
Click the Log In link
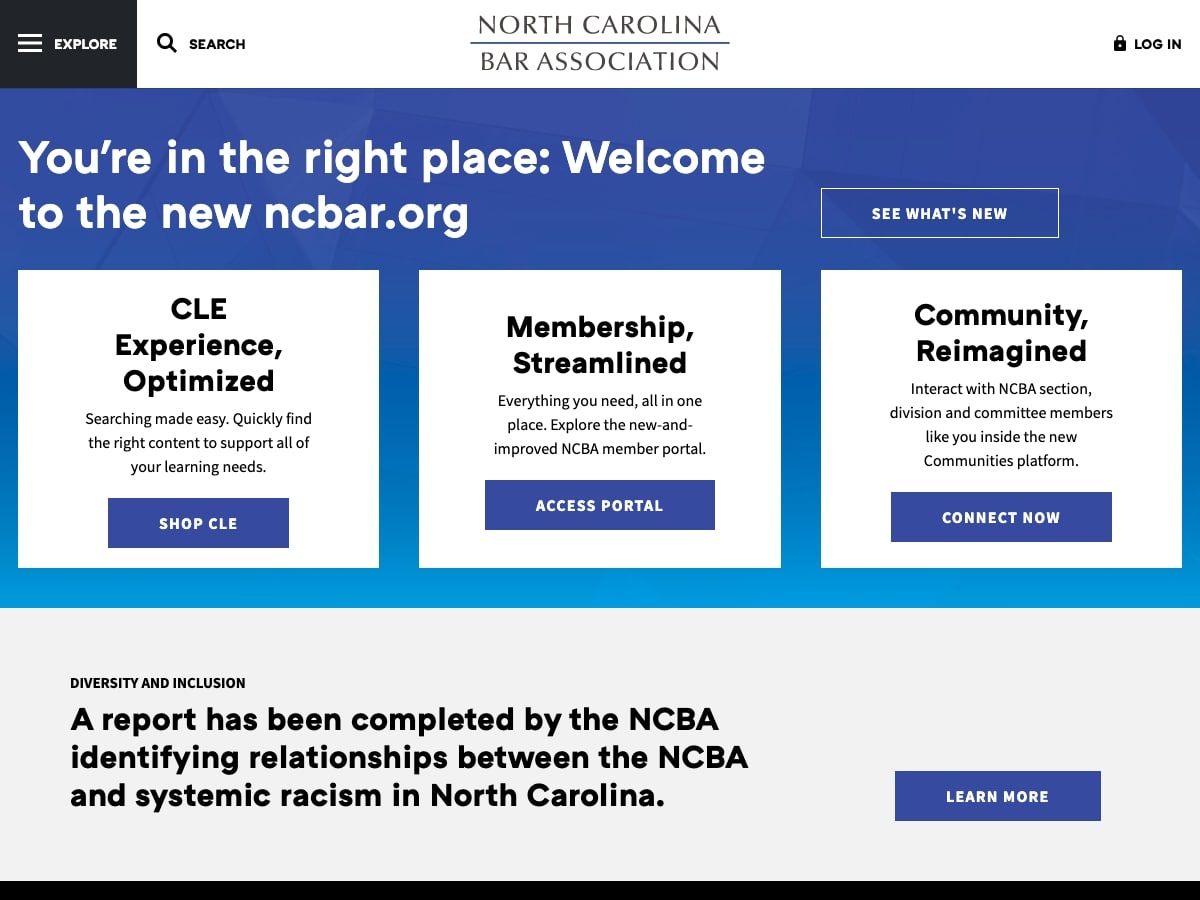(x=1157, y=44)
